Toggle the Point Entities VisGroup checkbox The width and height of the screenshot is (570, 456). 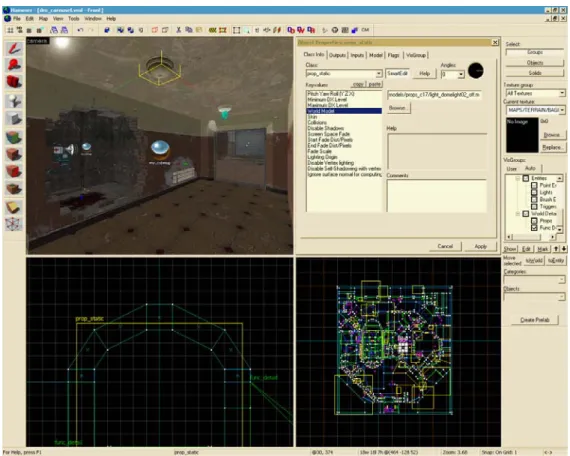tap(534, 185)
